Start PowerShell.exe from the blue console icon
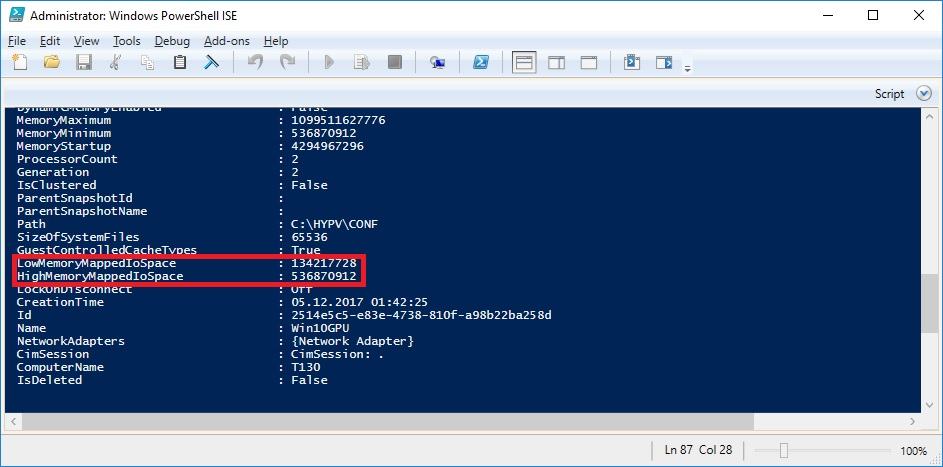Image resolution: width=943 pixels, height=467 pixels. tap(481, 62)
